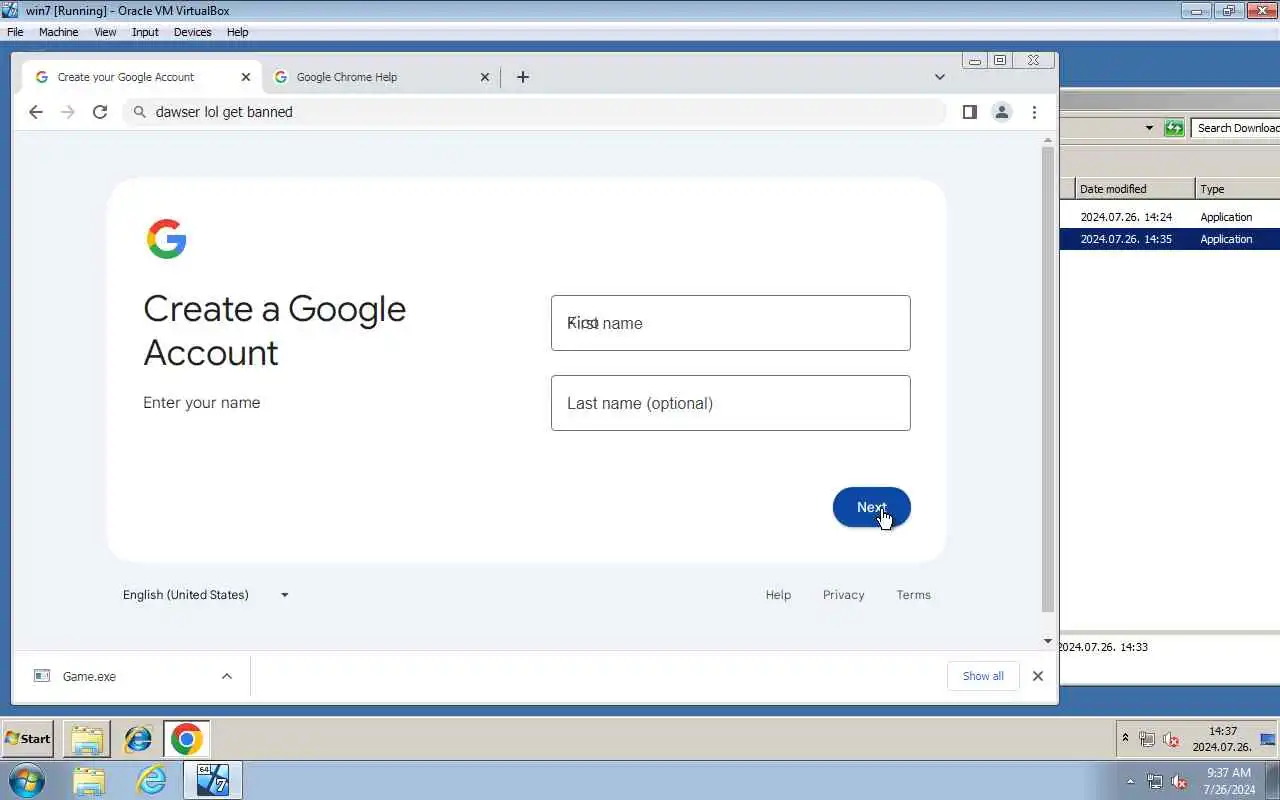Click the guest tray muted volume icon

(1170, 740)
